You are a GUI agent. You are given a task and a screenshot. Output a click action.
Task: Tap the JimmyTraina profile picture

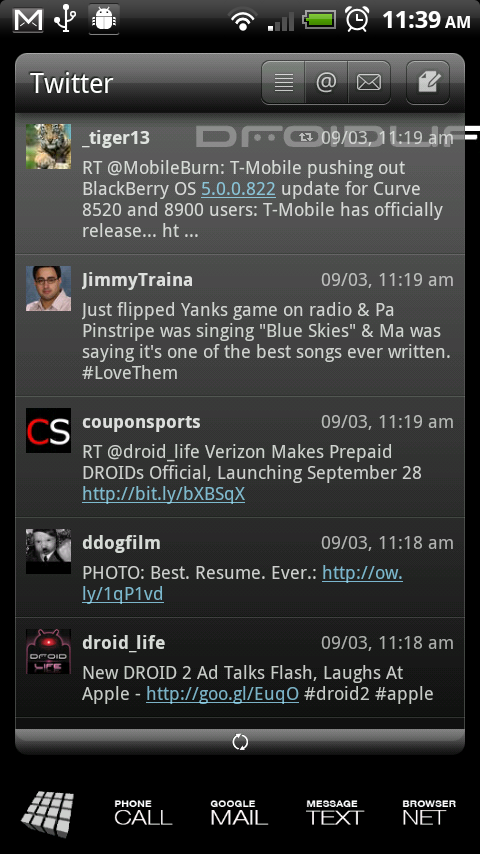coord(48,288)
